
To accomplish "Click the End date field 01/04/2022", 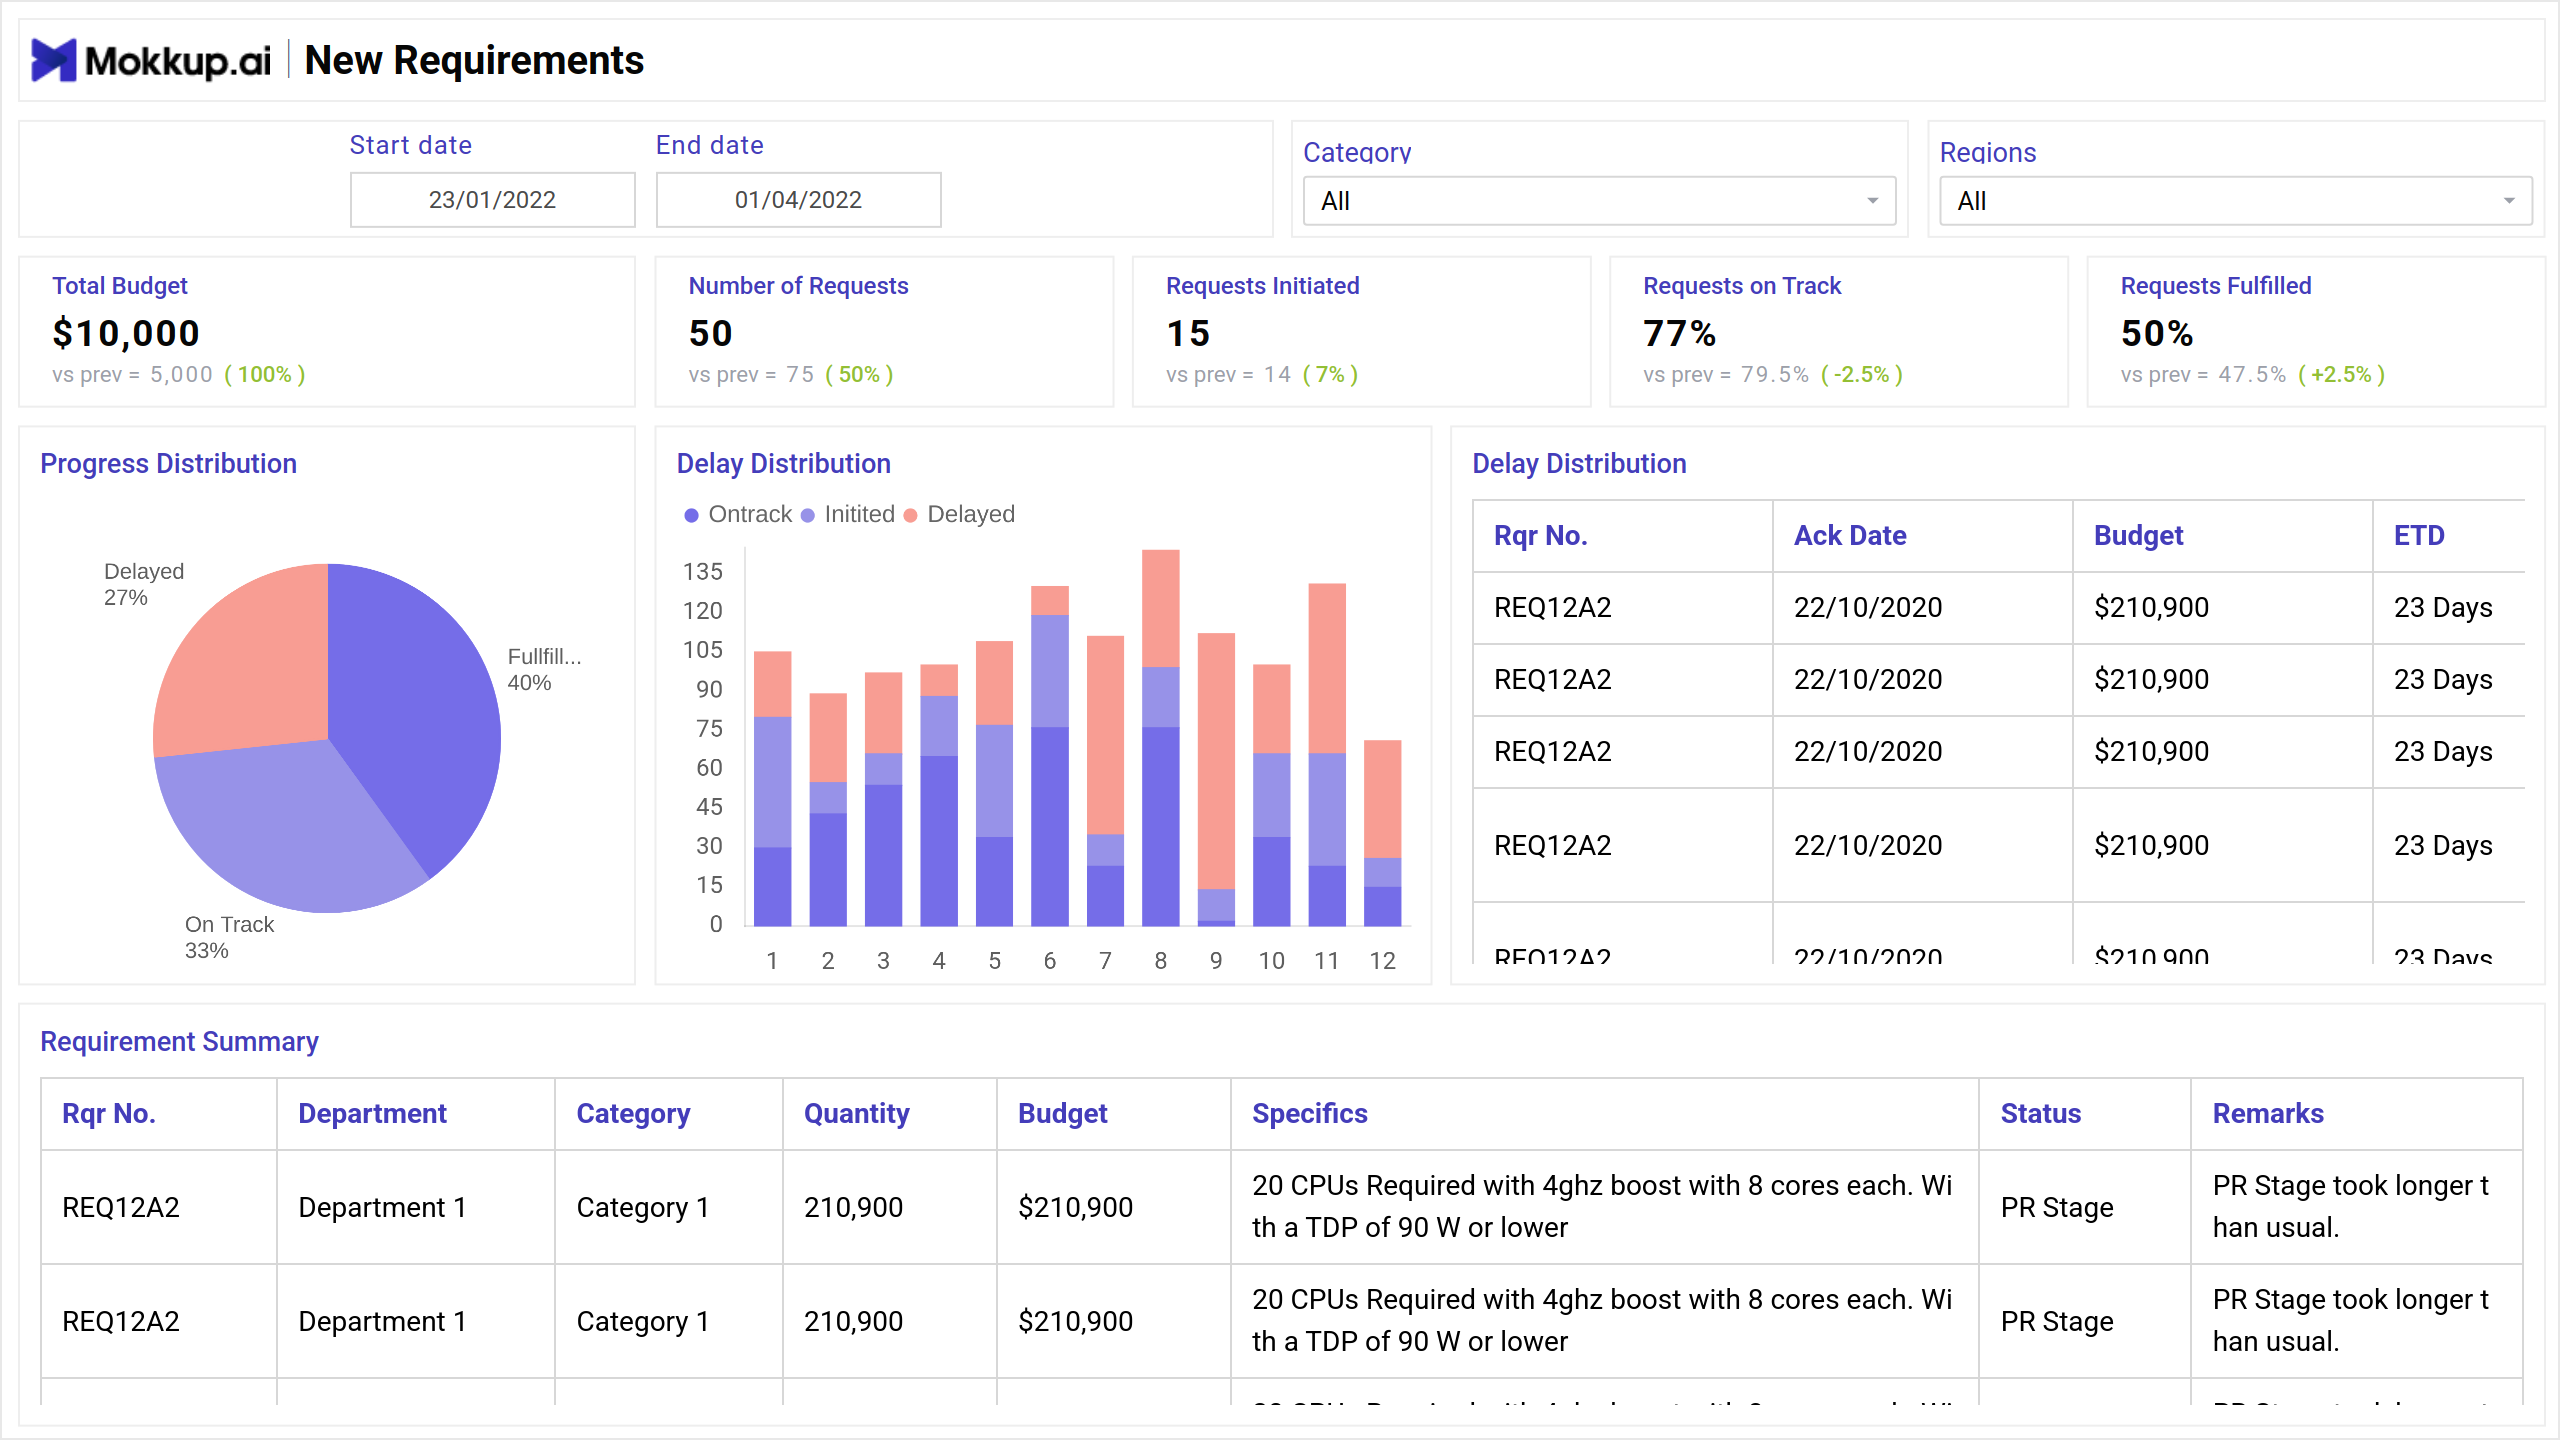I will pos(798,200).
